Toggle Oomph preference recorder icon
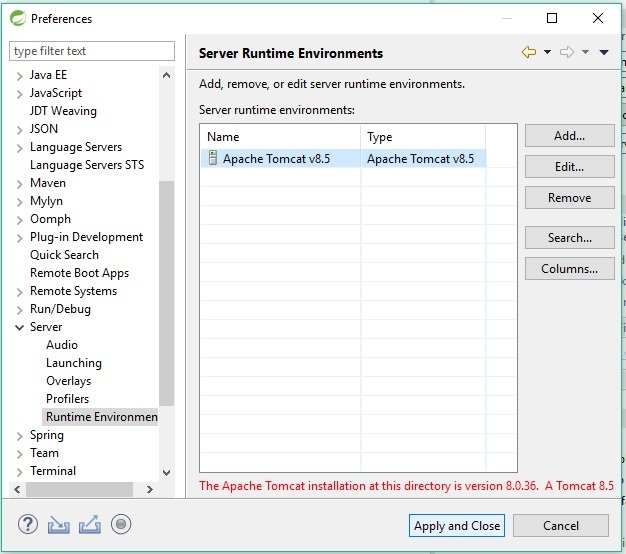626x554 pixels. pyautogui.click(x=121, y=524)
